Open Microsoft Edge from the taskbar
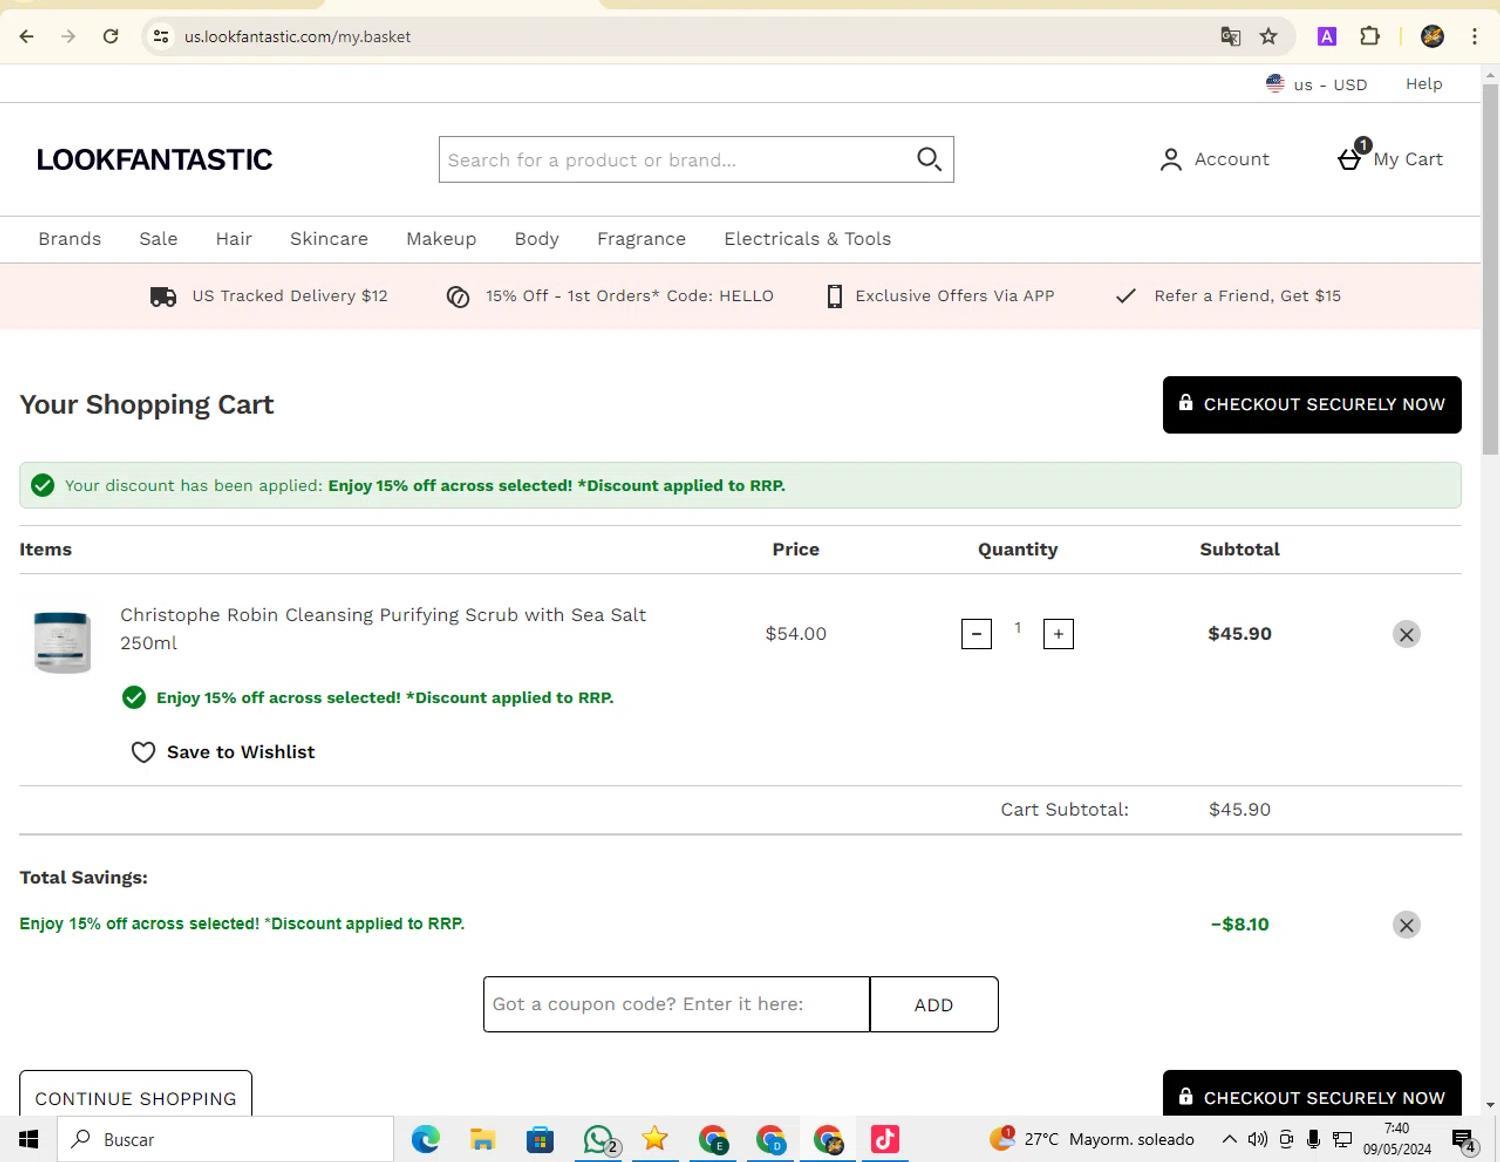1500x1162 pixels. [x=425, y=1139]
